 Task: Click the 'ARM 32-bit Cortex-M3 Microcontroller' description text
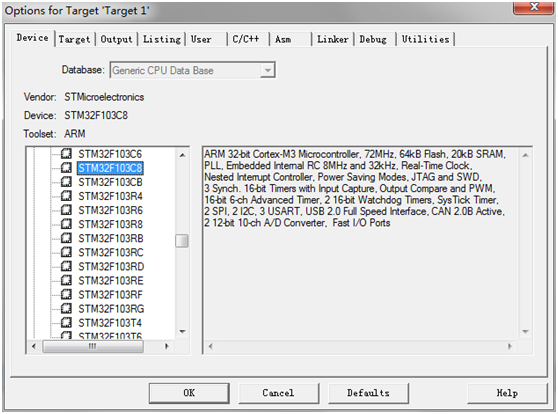click(282, 154)
